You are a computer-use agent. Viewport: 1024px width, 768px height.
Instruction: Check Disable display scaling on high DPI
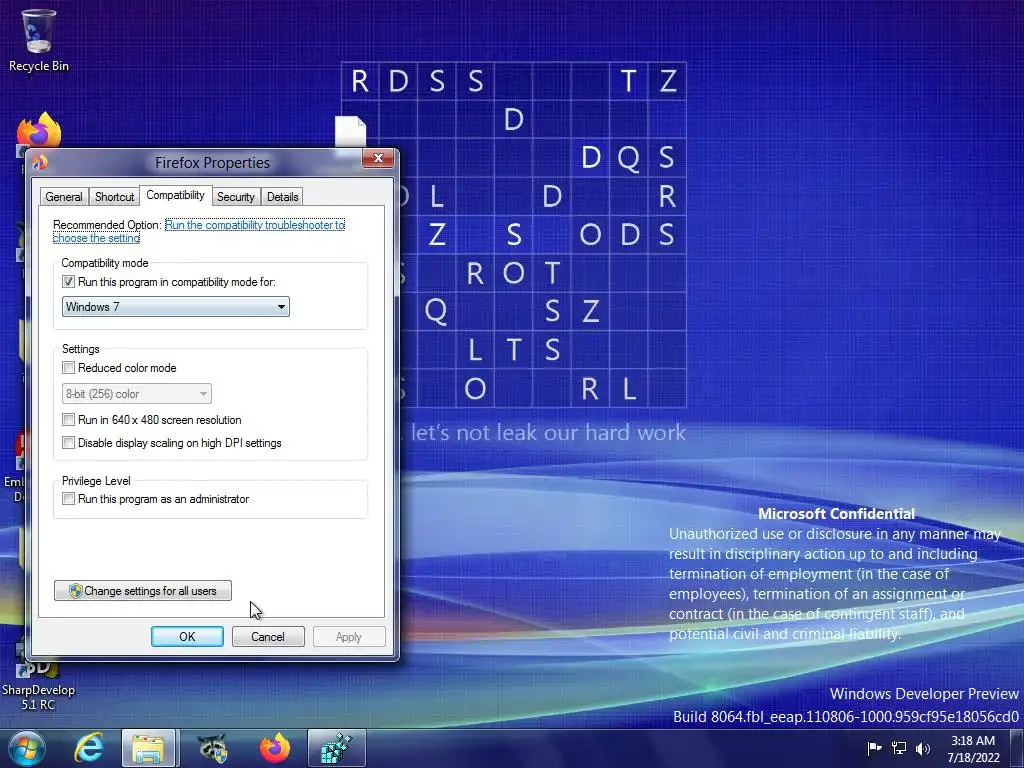coord(68,442)
